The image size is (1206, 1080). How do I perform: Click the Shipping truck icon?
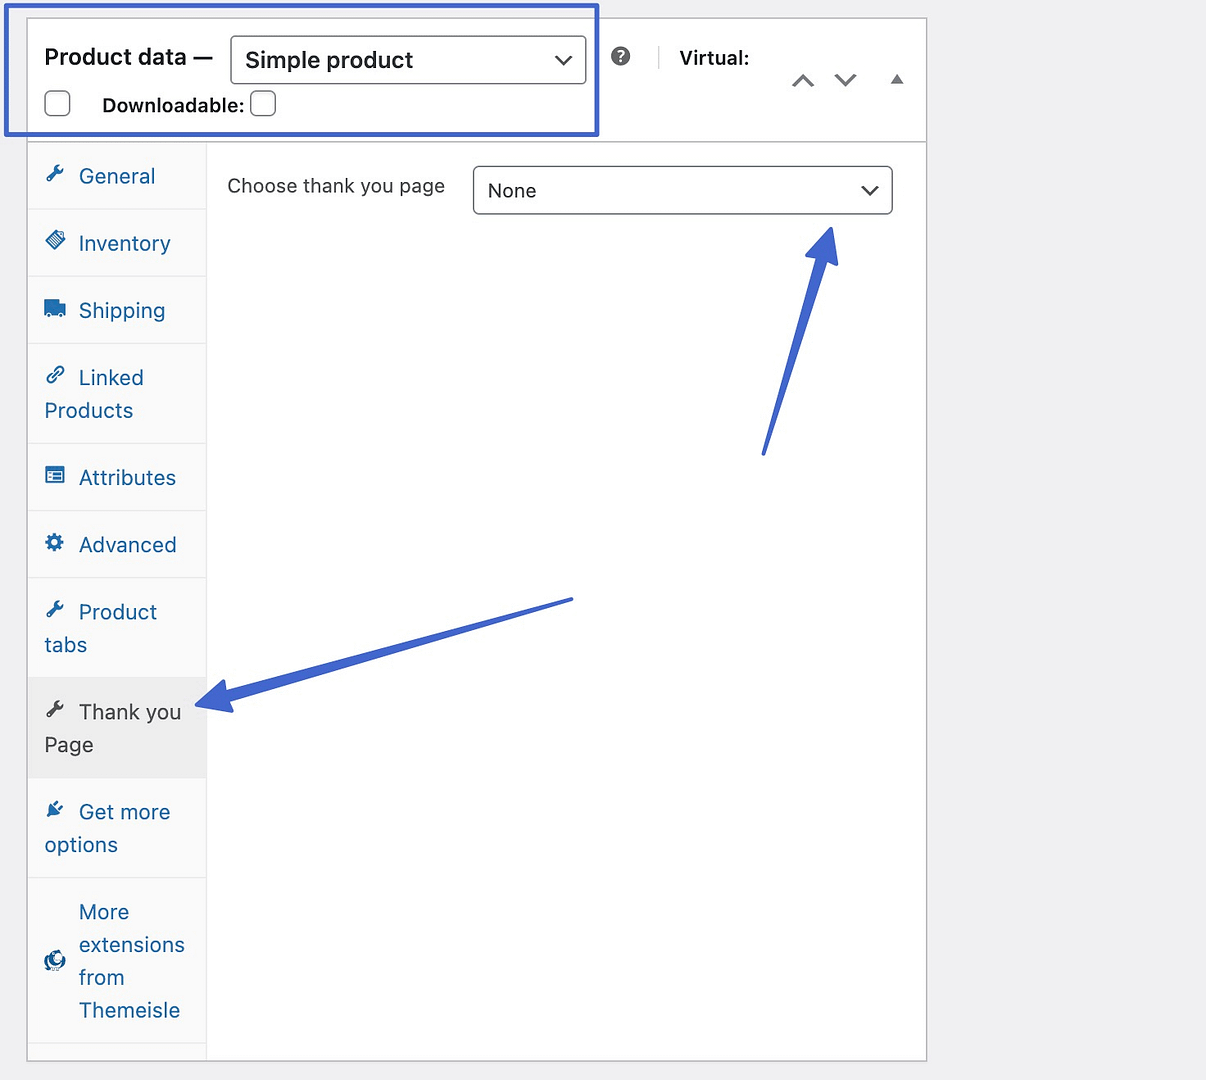tap(55, 309)
